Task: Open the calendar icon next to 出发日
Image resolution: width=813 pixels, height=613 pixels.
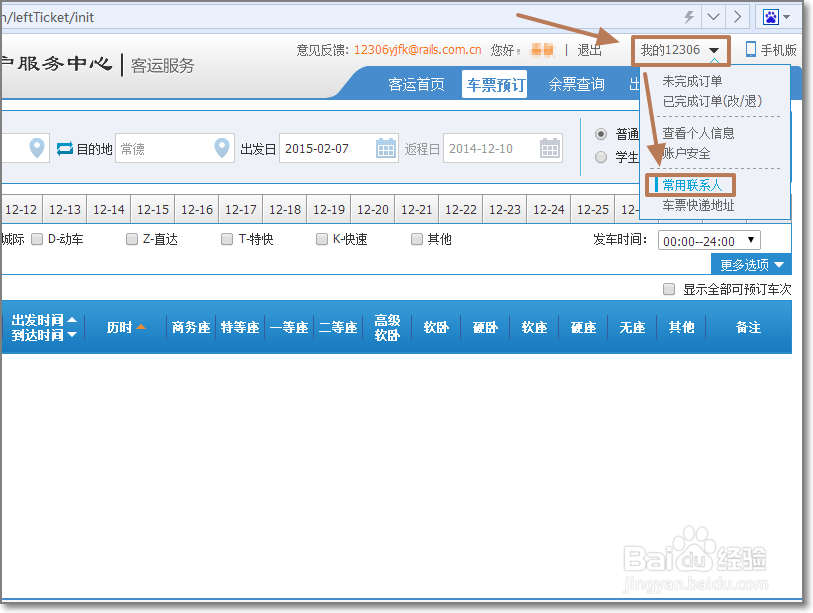Action: 385,147
